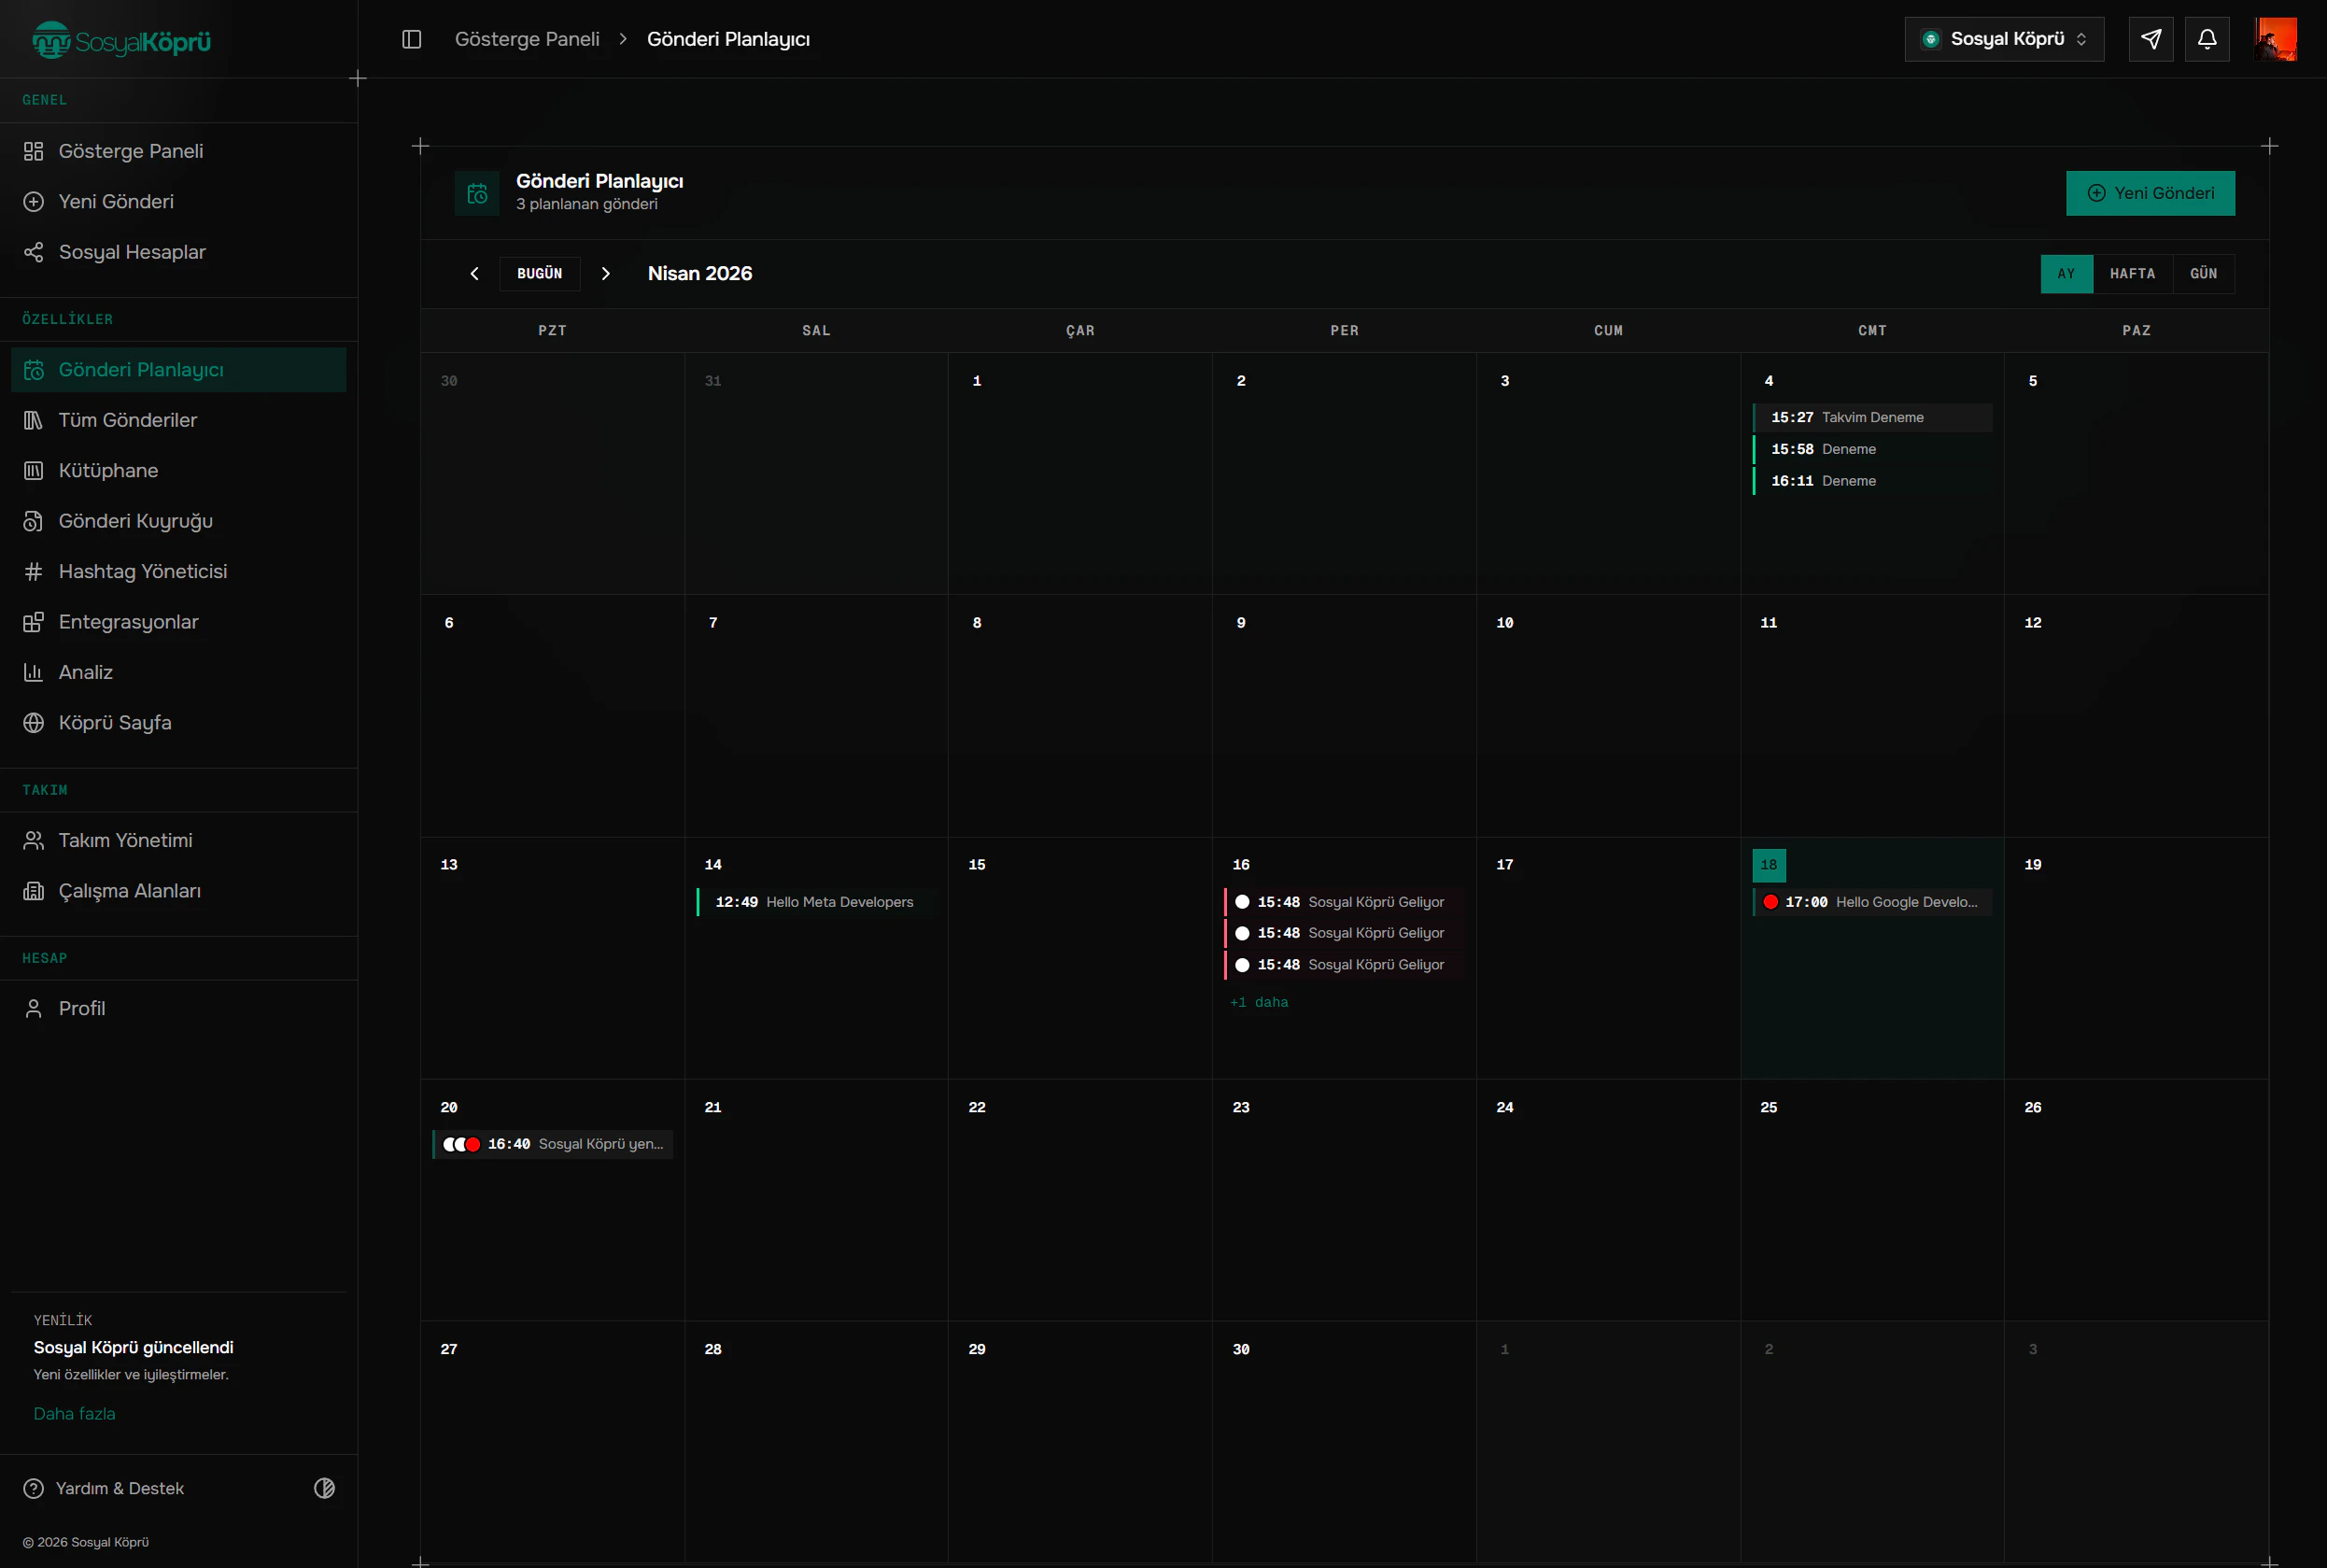Click the Takım Yönetimi people icon
The image size is (2327, 1568).
pos(34,840)
